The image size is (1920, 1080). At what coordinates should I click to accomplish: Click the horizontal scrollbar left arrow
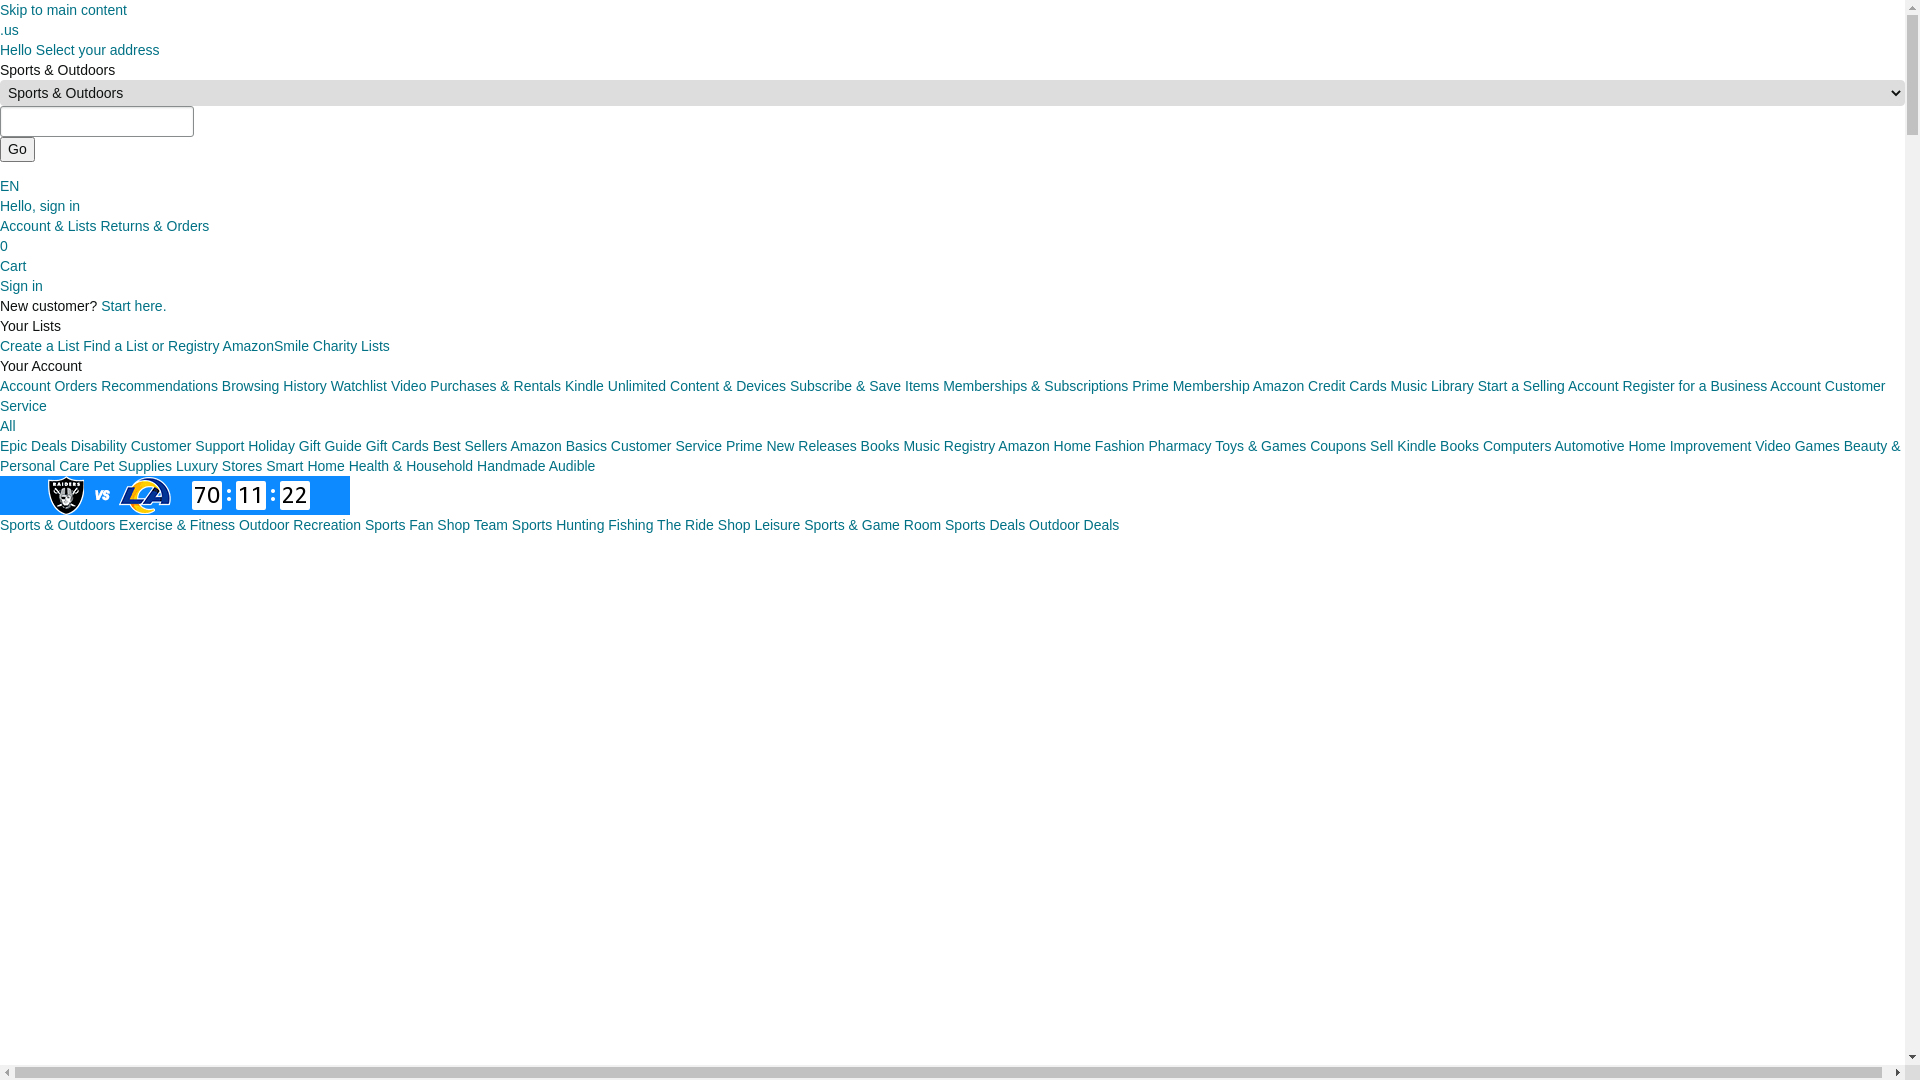[7, 1072]
